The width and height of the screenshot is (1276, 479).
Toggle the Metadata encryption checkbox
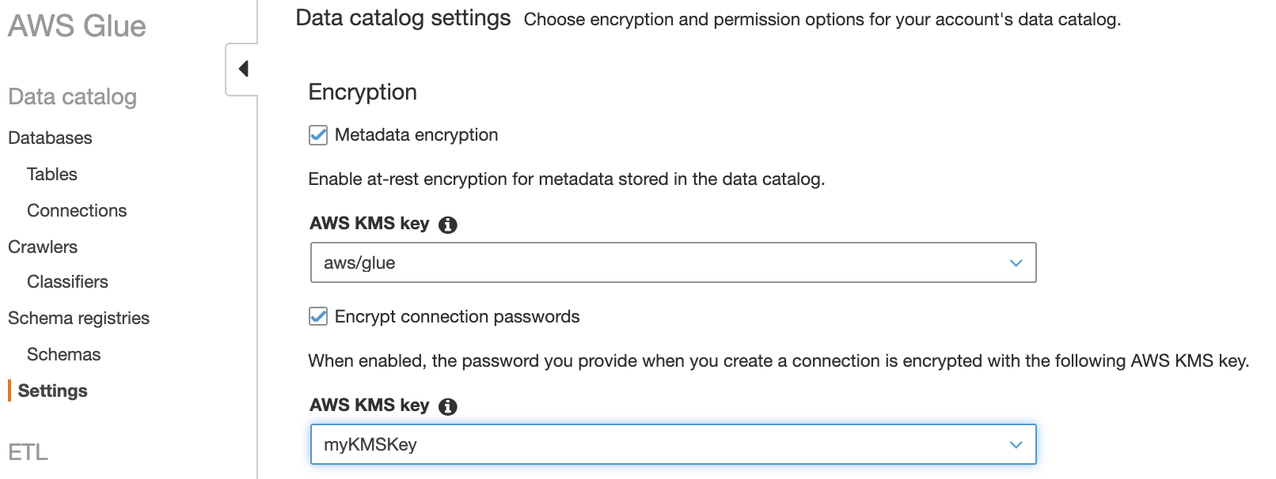click(x=318, y=135)
